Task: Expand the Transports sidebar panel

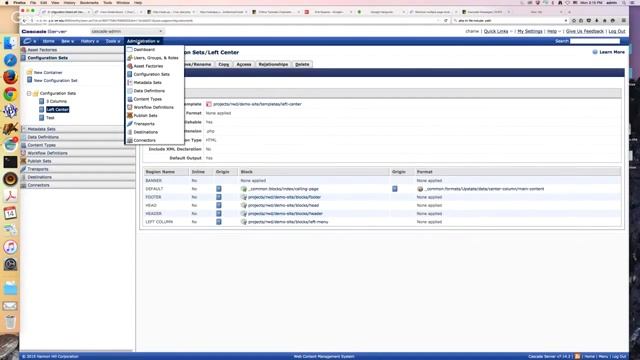Action: [x=78, y=169]
